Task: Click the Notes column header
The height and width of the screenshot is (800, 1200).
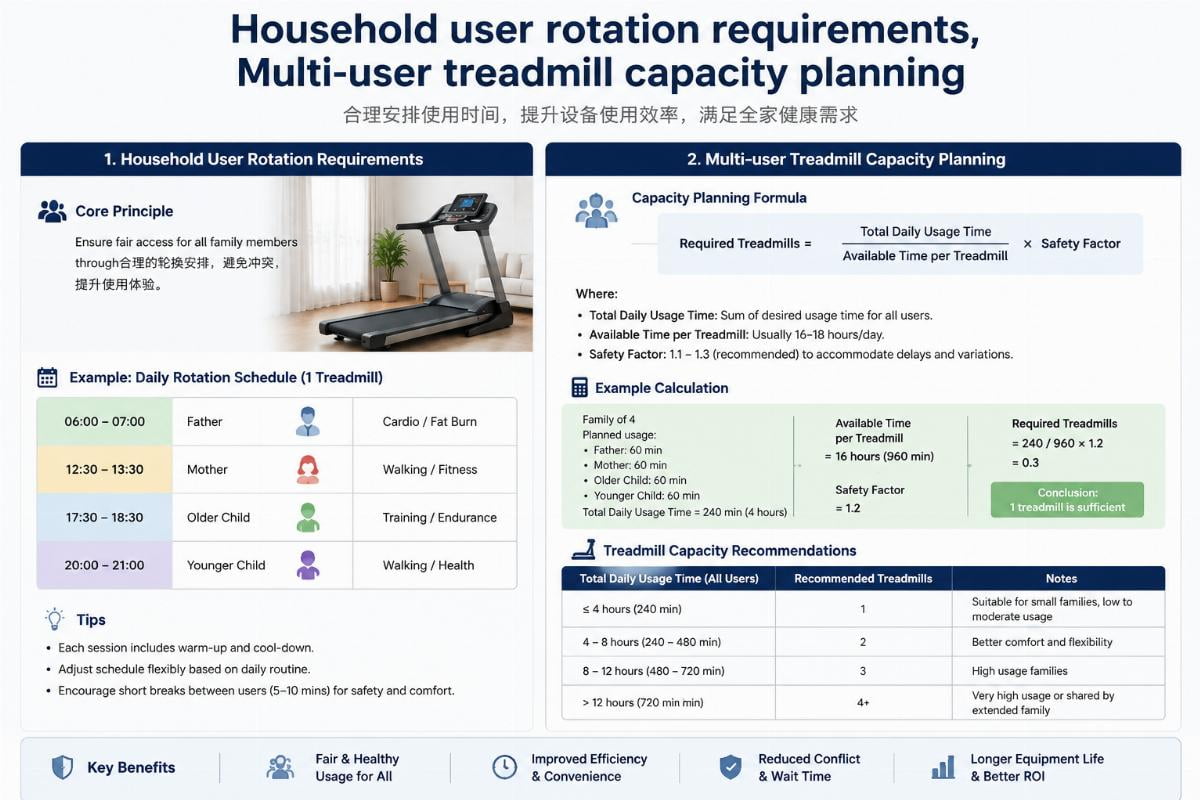Action: click(x=1061, y=578)
